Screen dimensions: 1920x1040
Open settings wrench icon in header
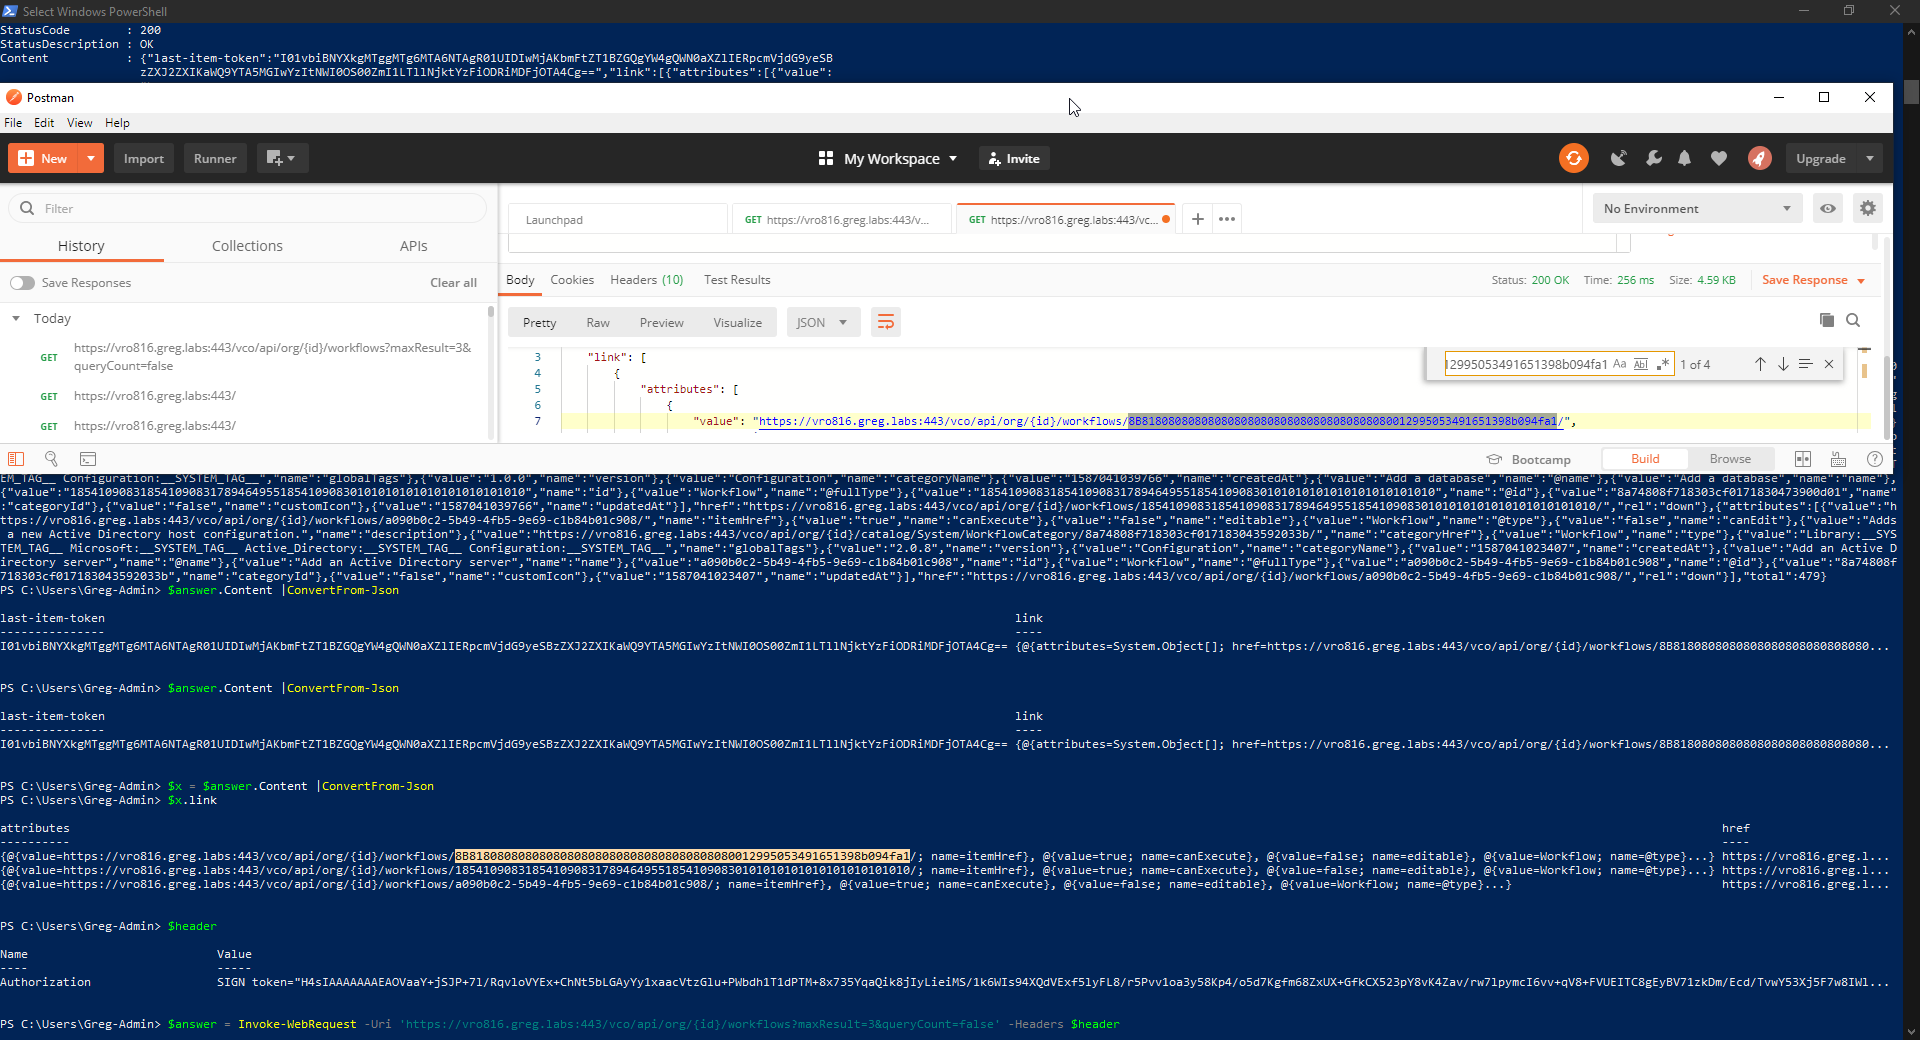point(1653,158)
